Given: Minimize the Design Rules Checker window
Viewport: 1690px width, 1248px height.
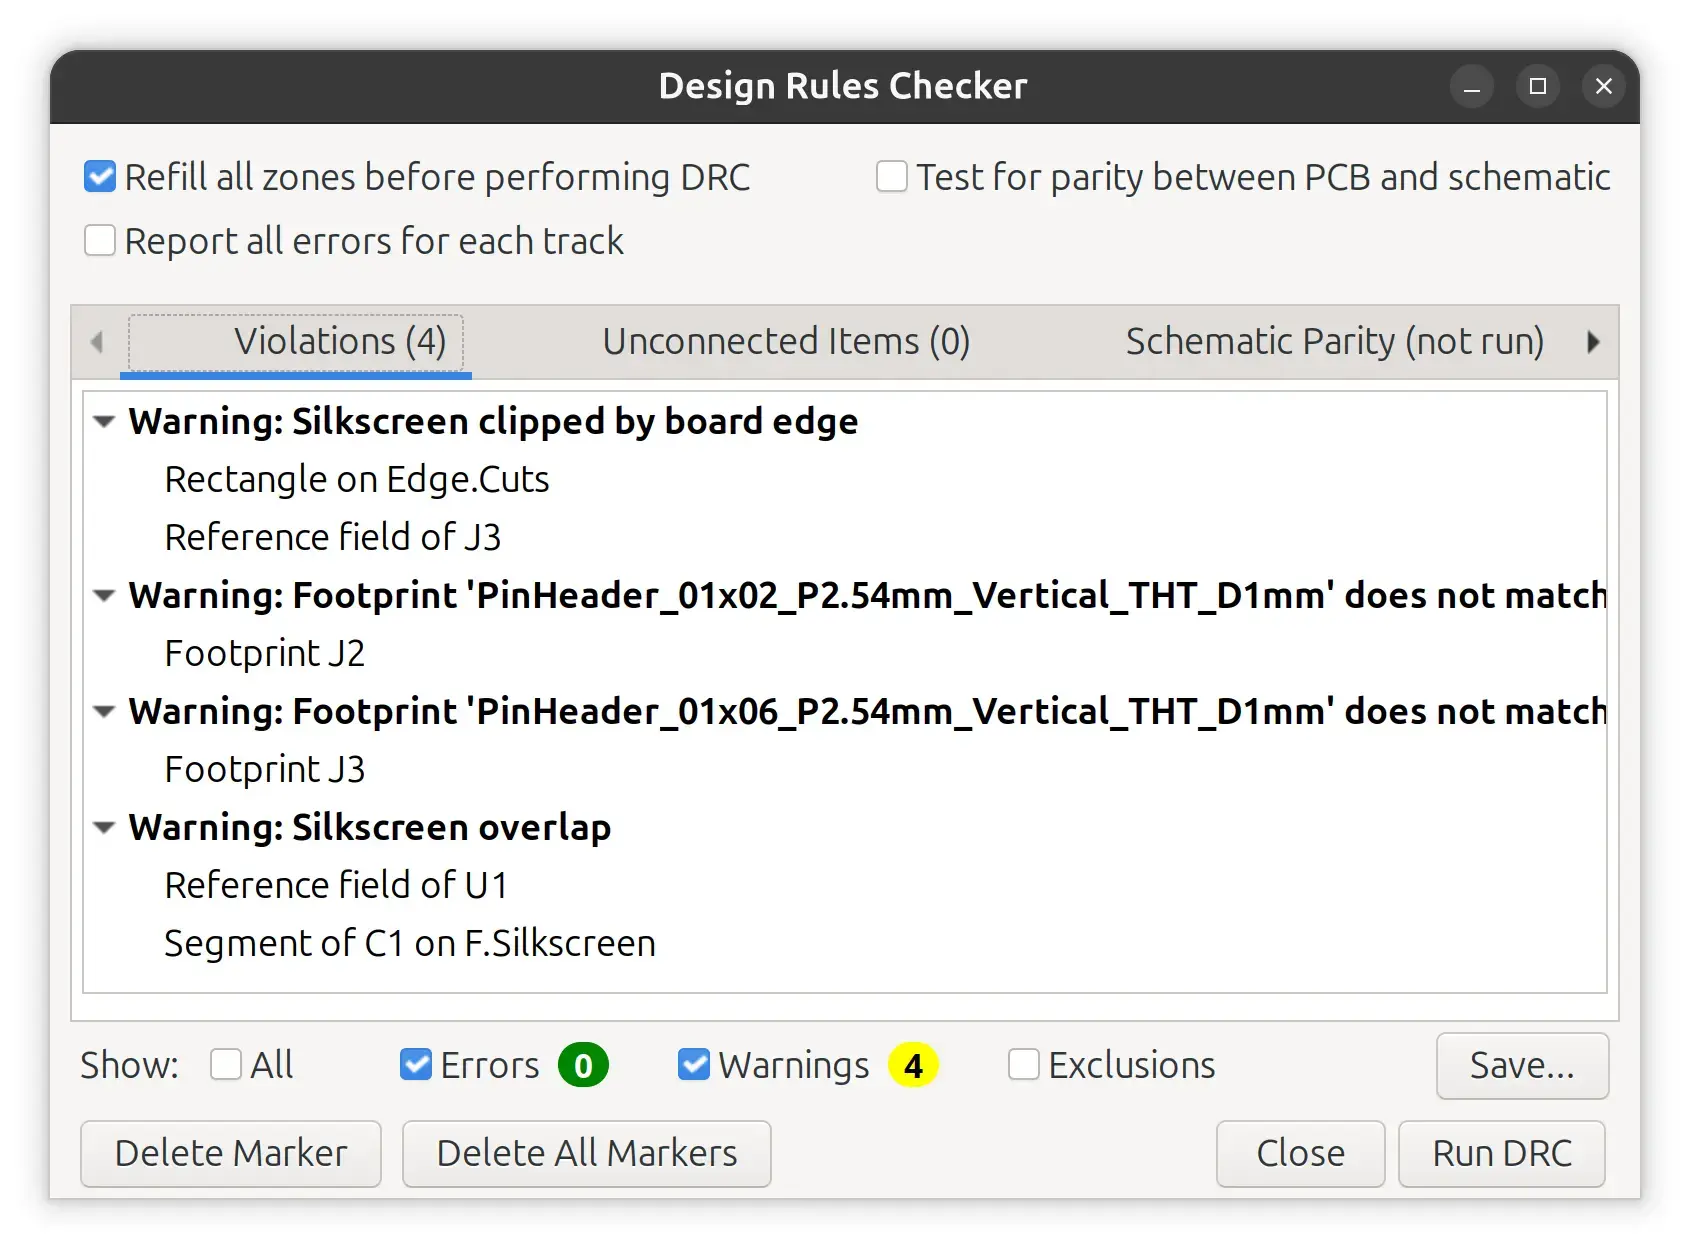Looking at the screenshot, I should pyautogui.click(x=1471, y=87).
